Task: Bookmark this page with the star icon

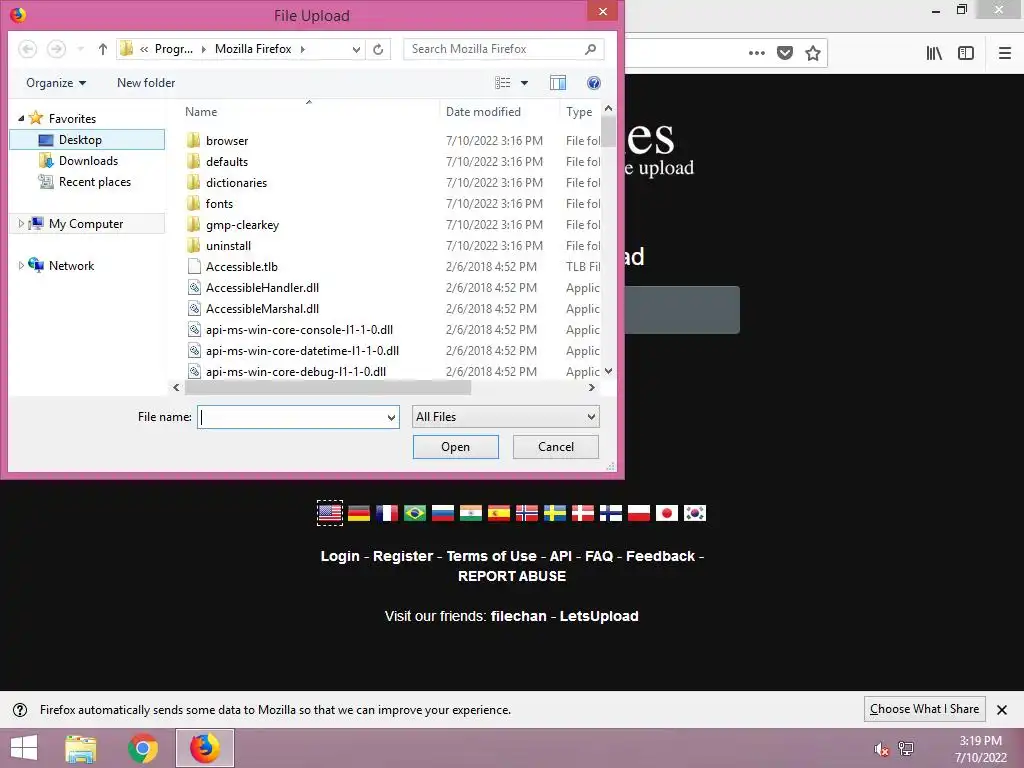Action: tap(813, 53)
